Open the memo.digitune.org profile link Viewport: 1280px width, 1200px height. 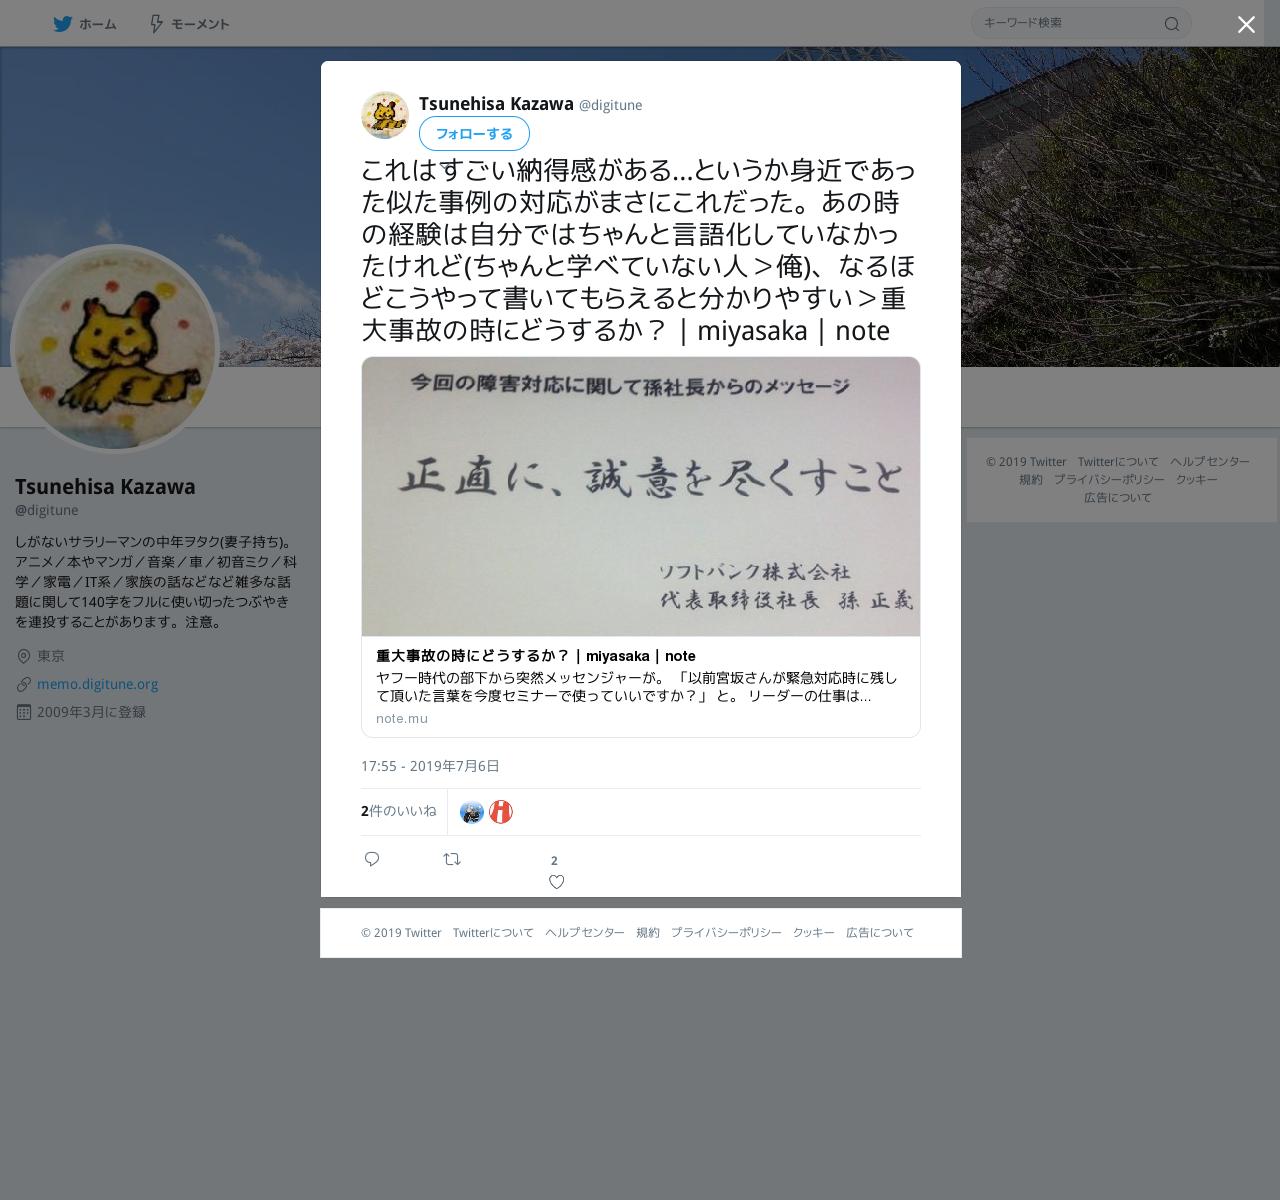coord(98,684)
